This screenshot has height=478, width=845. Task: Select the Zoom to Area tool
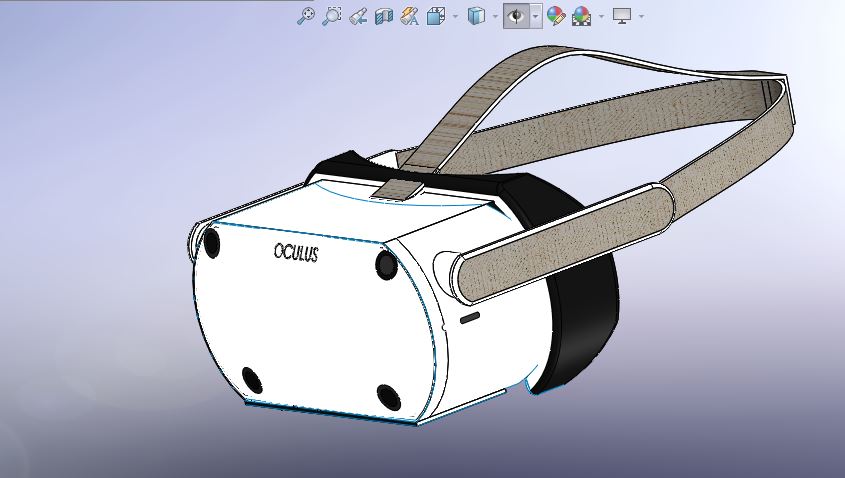pyautogui.click(x=332, y=16)
